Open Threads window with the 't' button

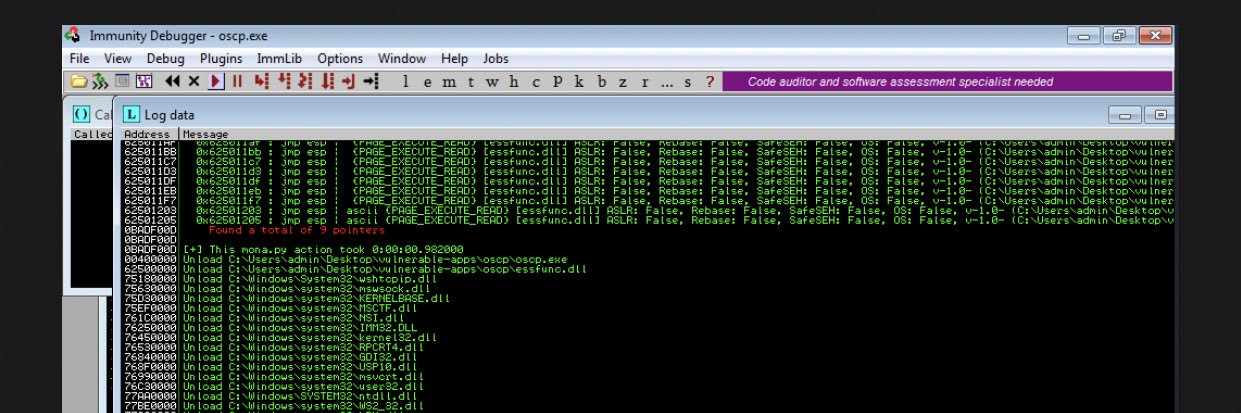(x=470, y=82)
